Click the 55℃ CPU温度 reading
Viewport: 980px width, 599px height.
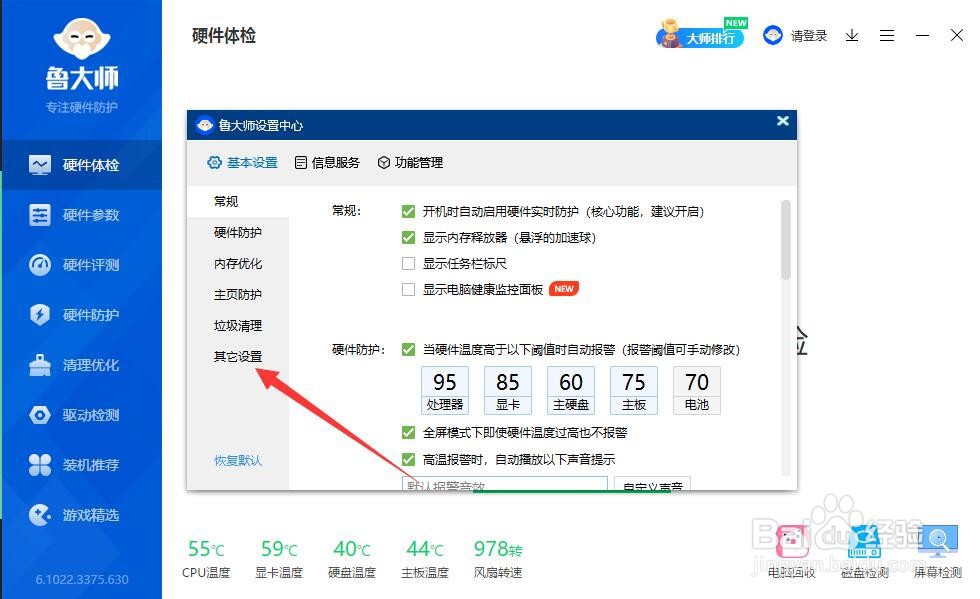point(206,559)
